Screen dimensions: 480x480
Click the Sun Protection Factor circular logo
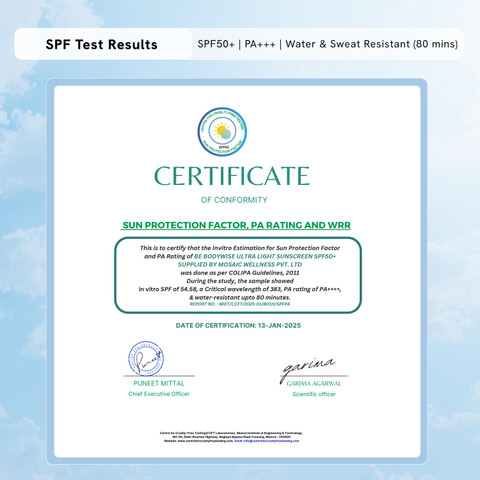(x=222, y=132)
